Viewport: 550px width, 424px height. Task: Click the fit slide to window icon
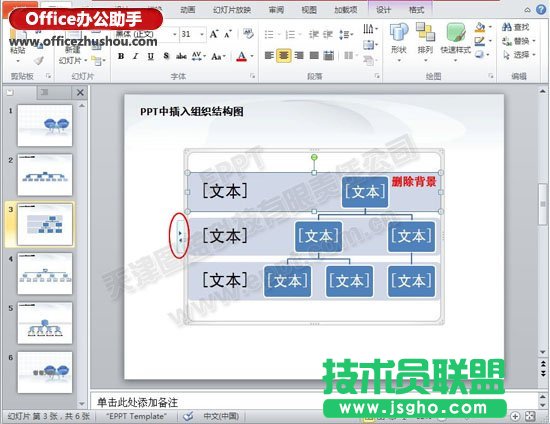tap(530, 416)
